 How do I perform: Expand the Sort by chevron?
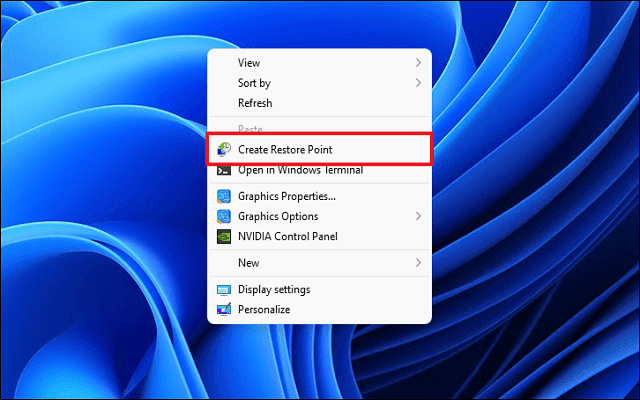[x=418, y=83]
